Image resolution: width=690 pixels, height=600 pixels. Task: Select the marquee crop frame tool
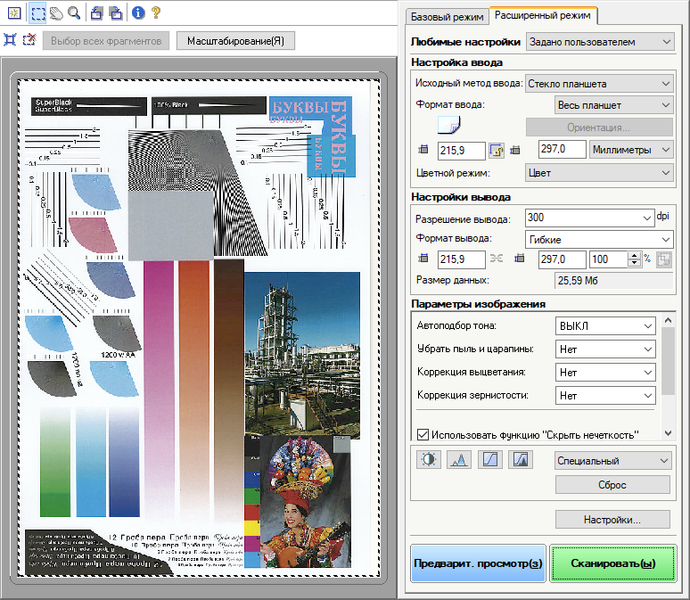[36, 13]
